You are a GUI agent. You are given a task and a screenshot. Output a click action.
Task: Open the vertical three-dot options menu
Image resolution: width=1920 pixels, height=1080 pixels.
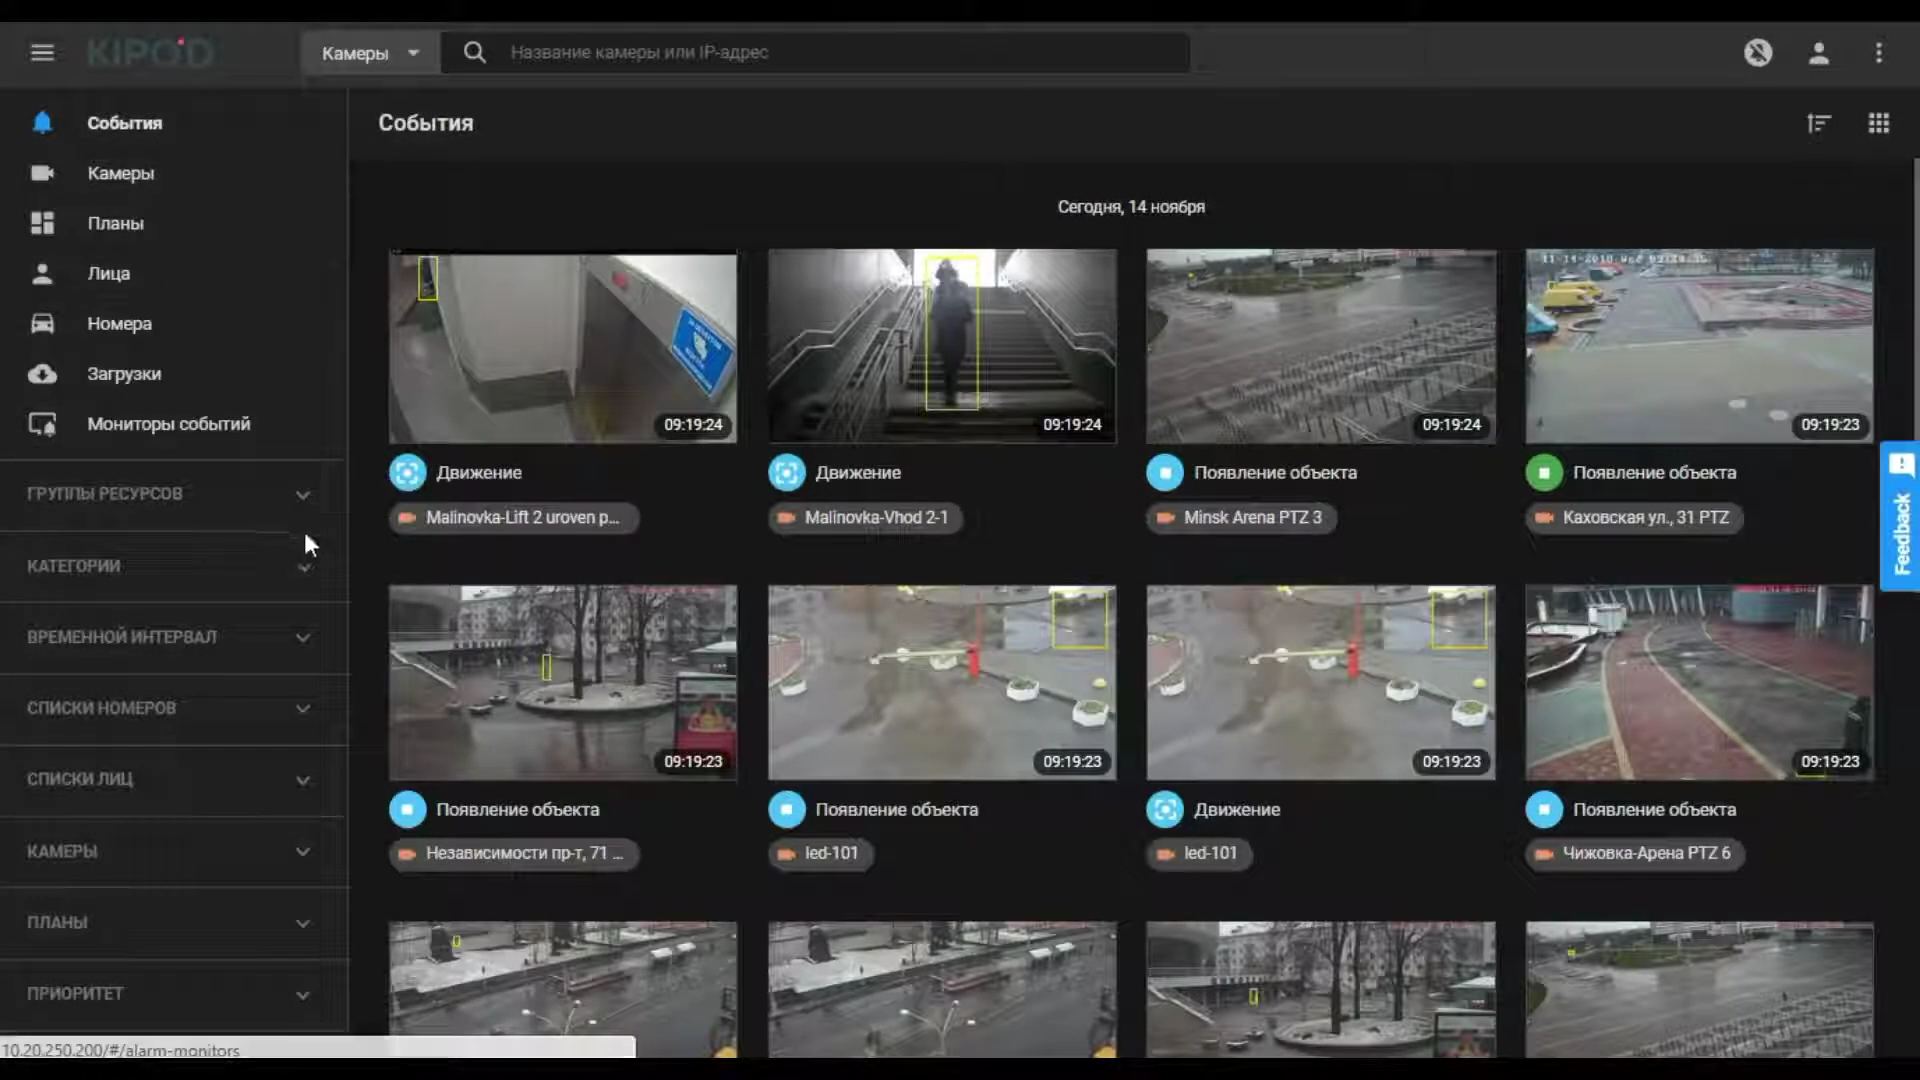[x=1879, y=52]
